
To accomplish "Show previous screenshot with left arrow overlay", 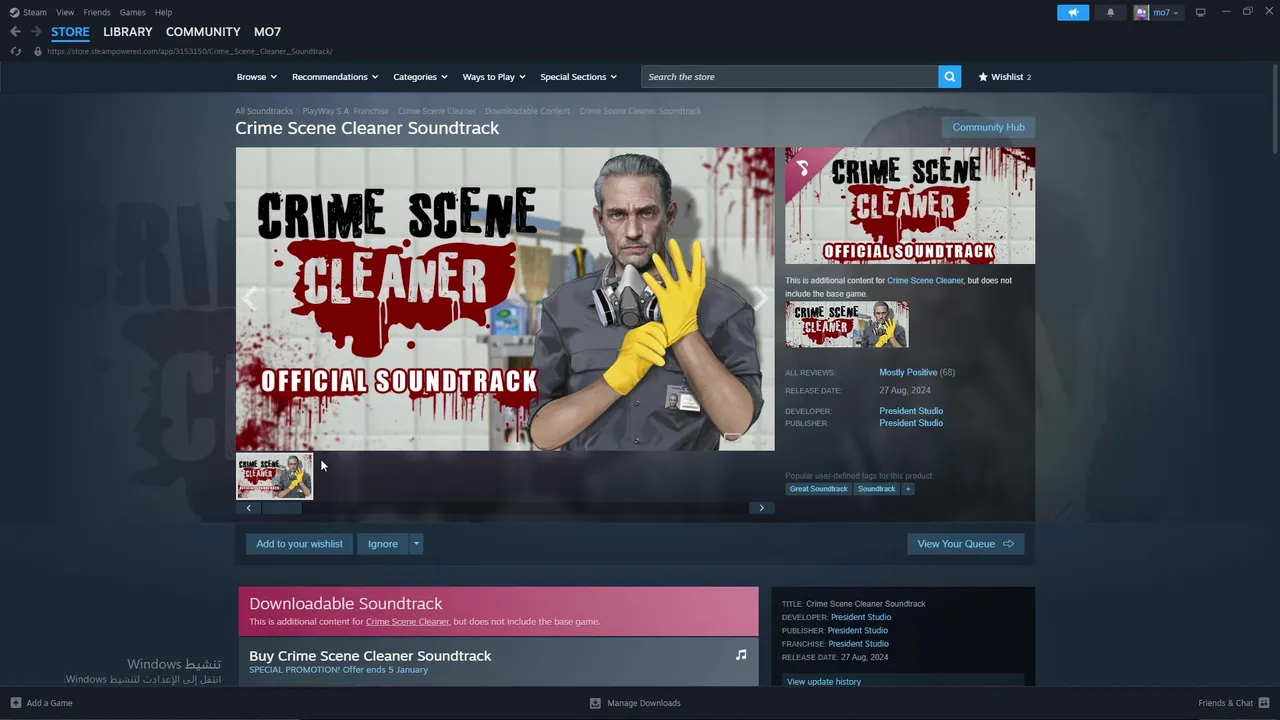I will click(x=250, y=298).
